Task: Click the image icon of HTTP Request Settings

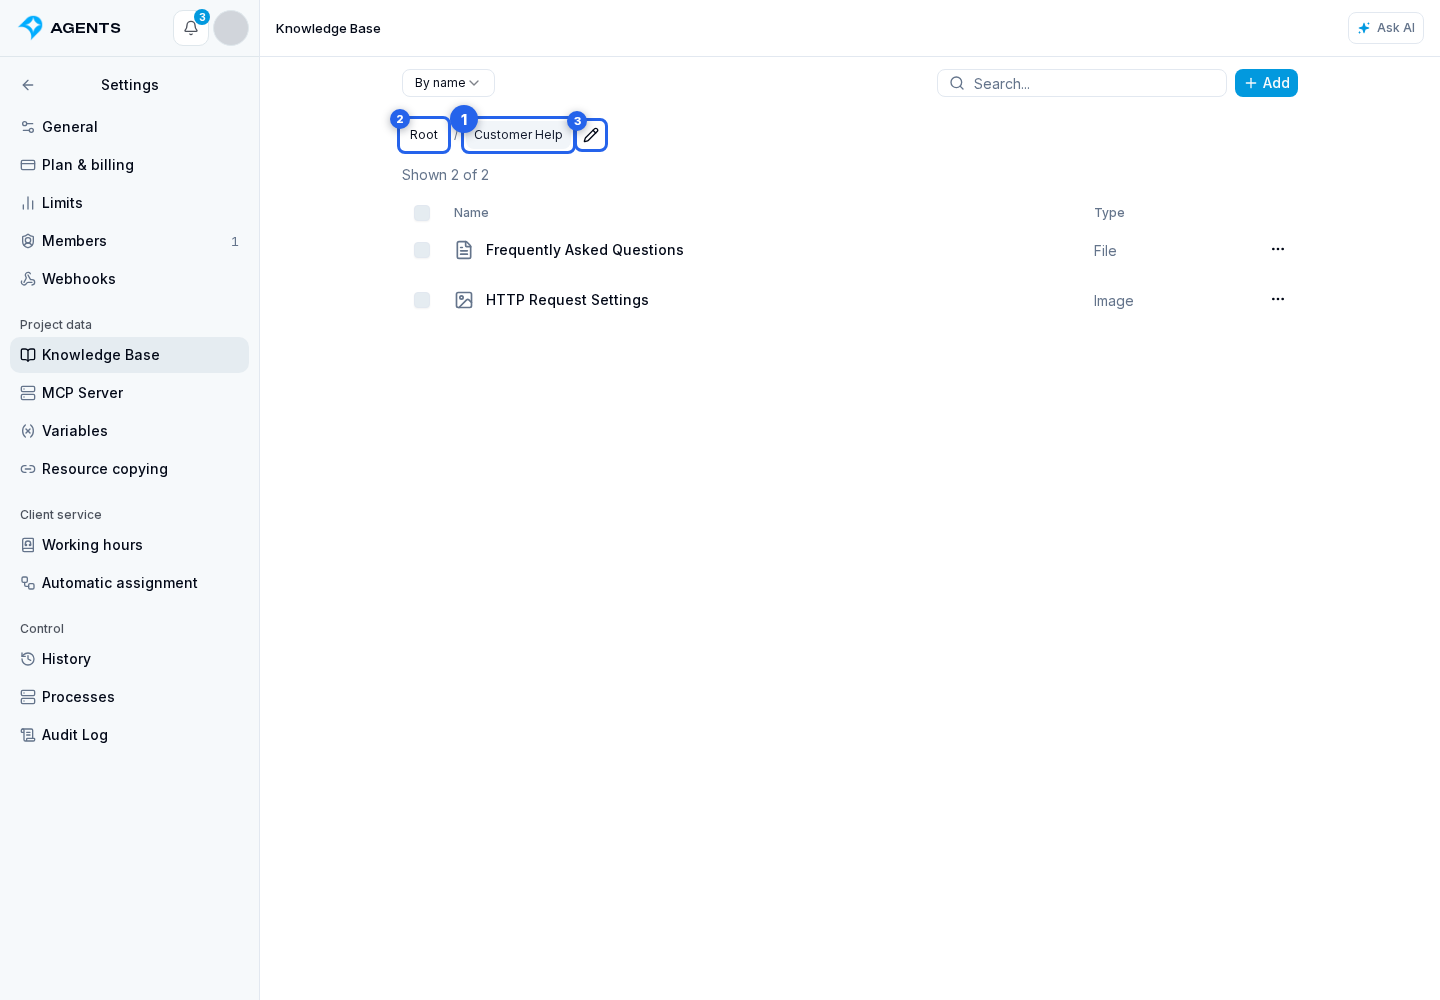Action: pyautogui.click(x=464, y=300)
